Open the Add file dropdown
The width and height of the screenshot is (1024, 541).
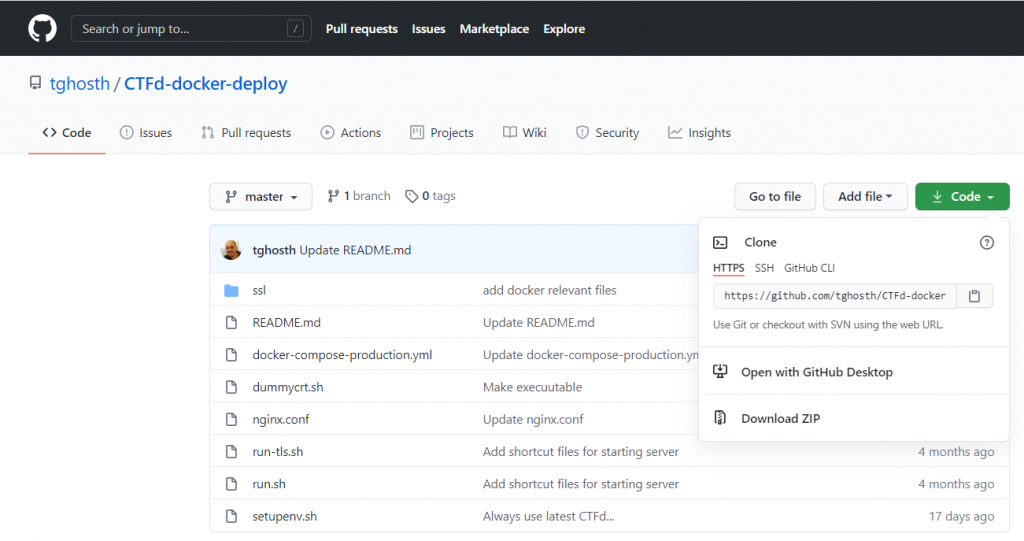[x=864, y=197]
